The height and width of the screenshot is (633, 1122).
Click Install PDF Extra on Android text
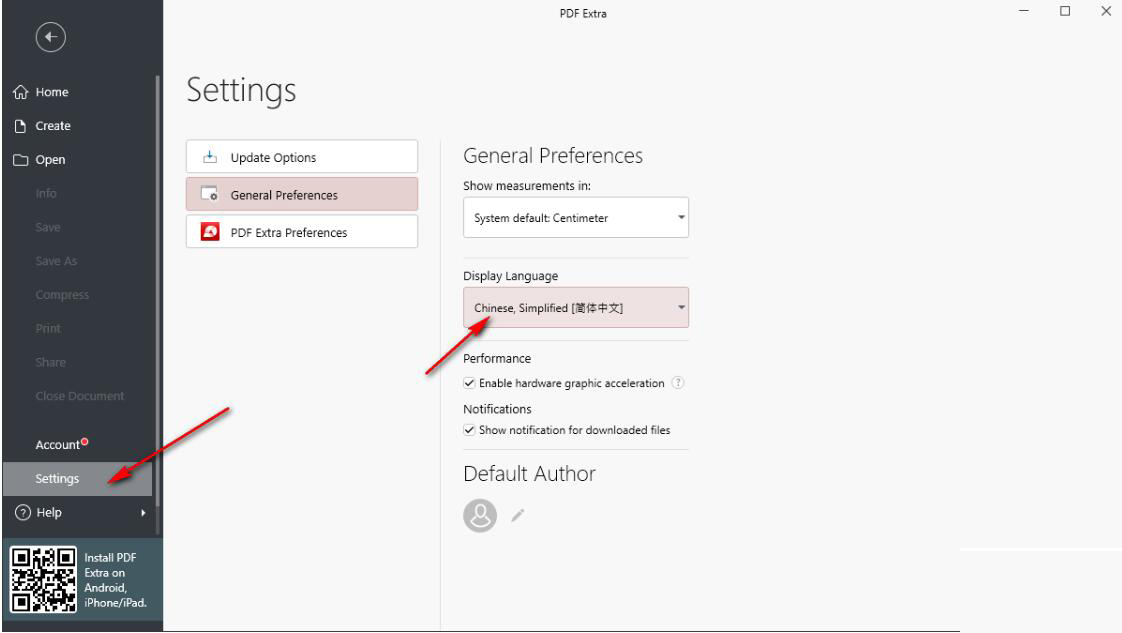pos(115,580)
